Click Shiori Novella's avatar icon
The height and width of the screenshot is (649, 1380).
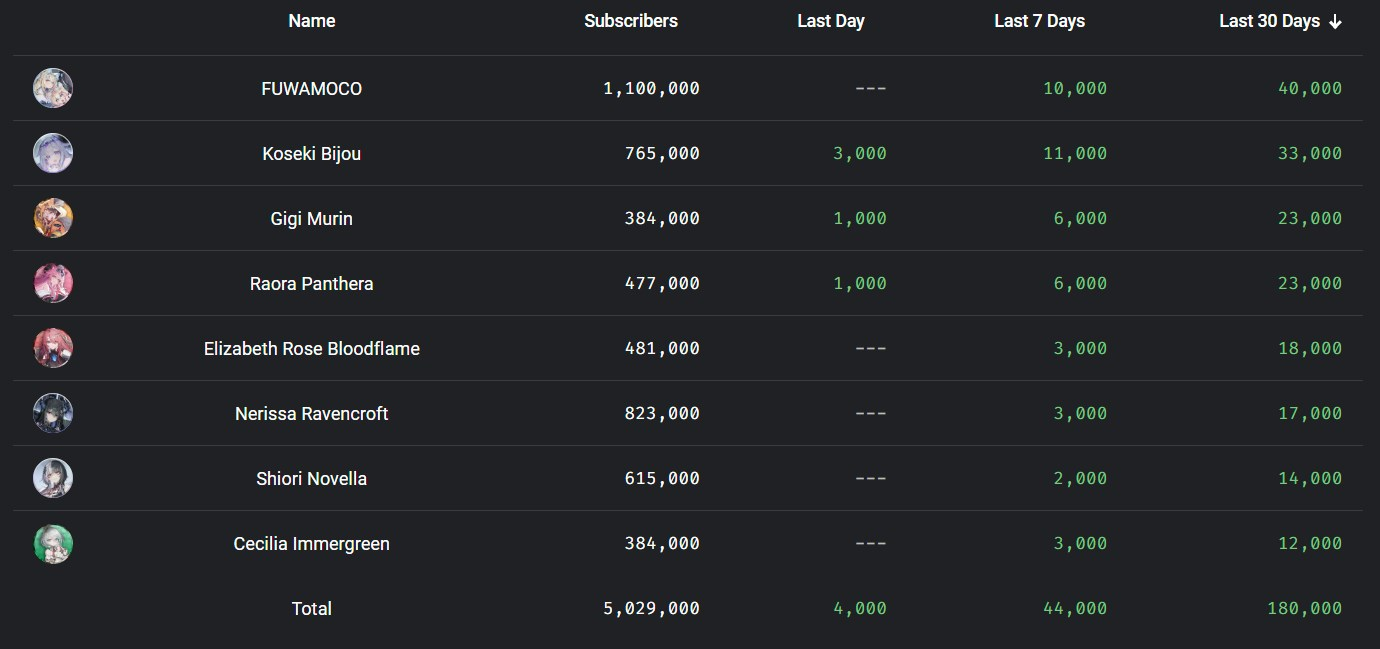coord(53,479)
